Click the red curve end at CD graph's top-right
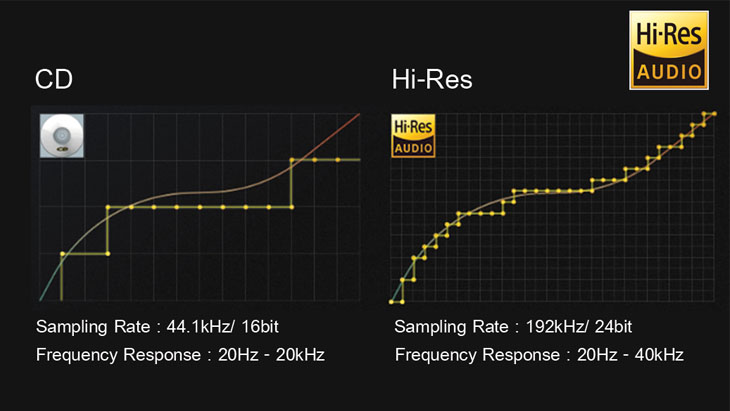 click(358, 115)
